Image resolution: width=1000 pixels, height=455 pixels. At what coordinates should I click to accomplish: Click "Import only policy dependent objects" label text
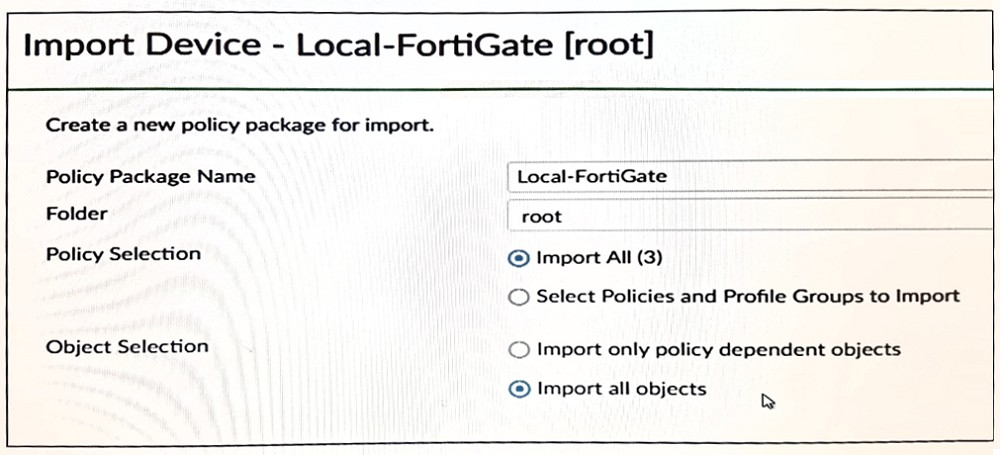pyautogui.click(x=718, y=350)
